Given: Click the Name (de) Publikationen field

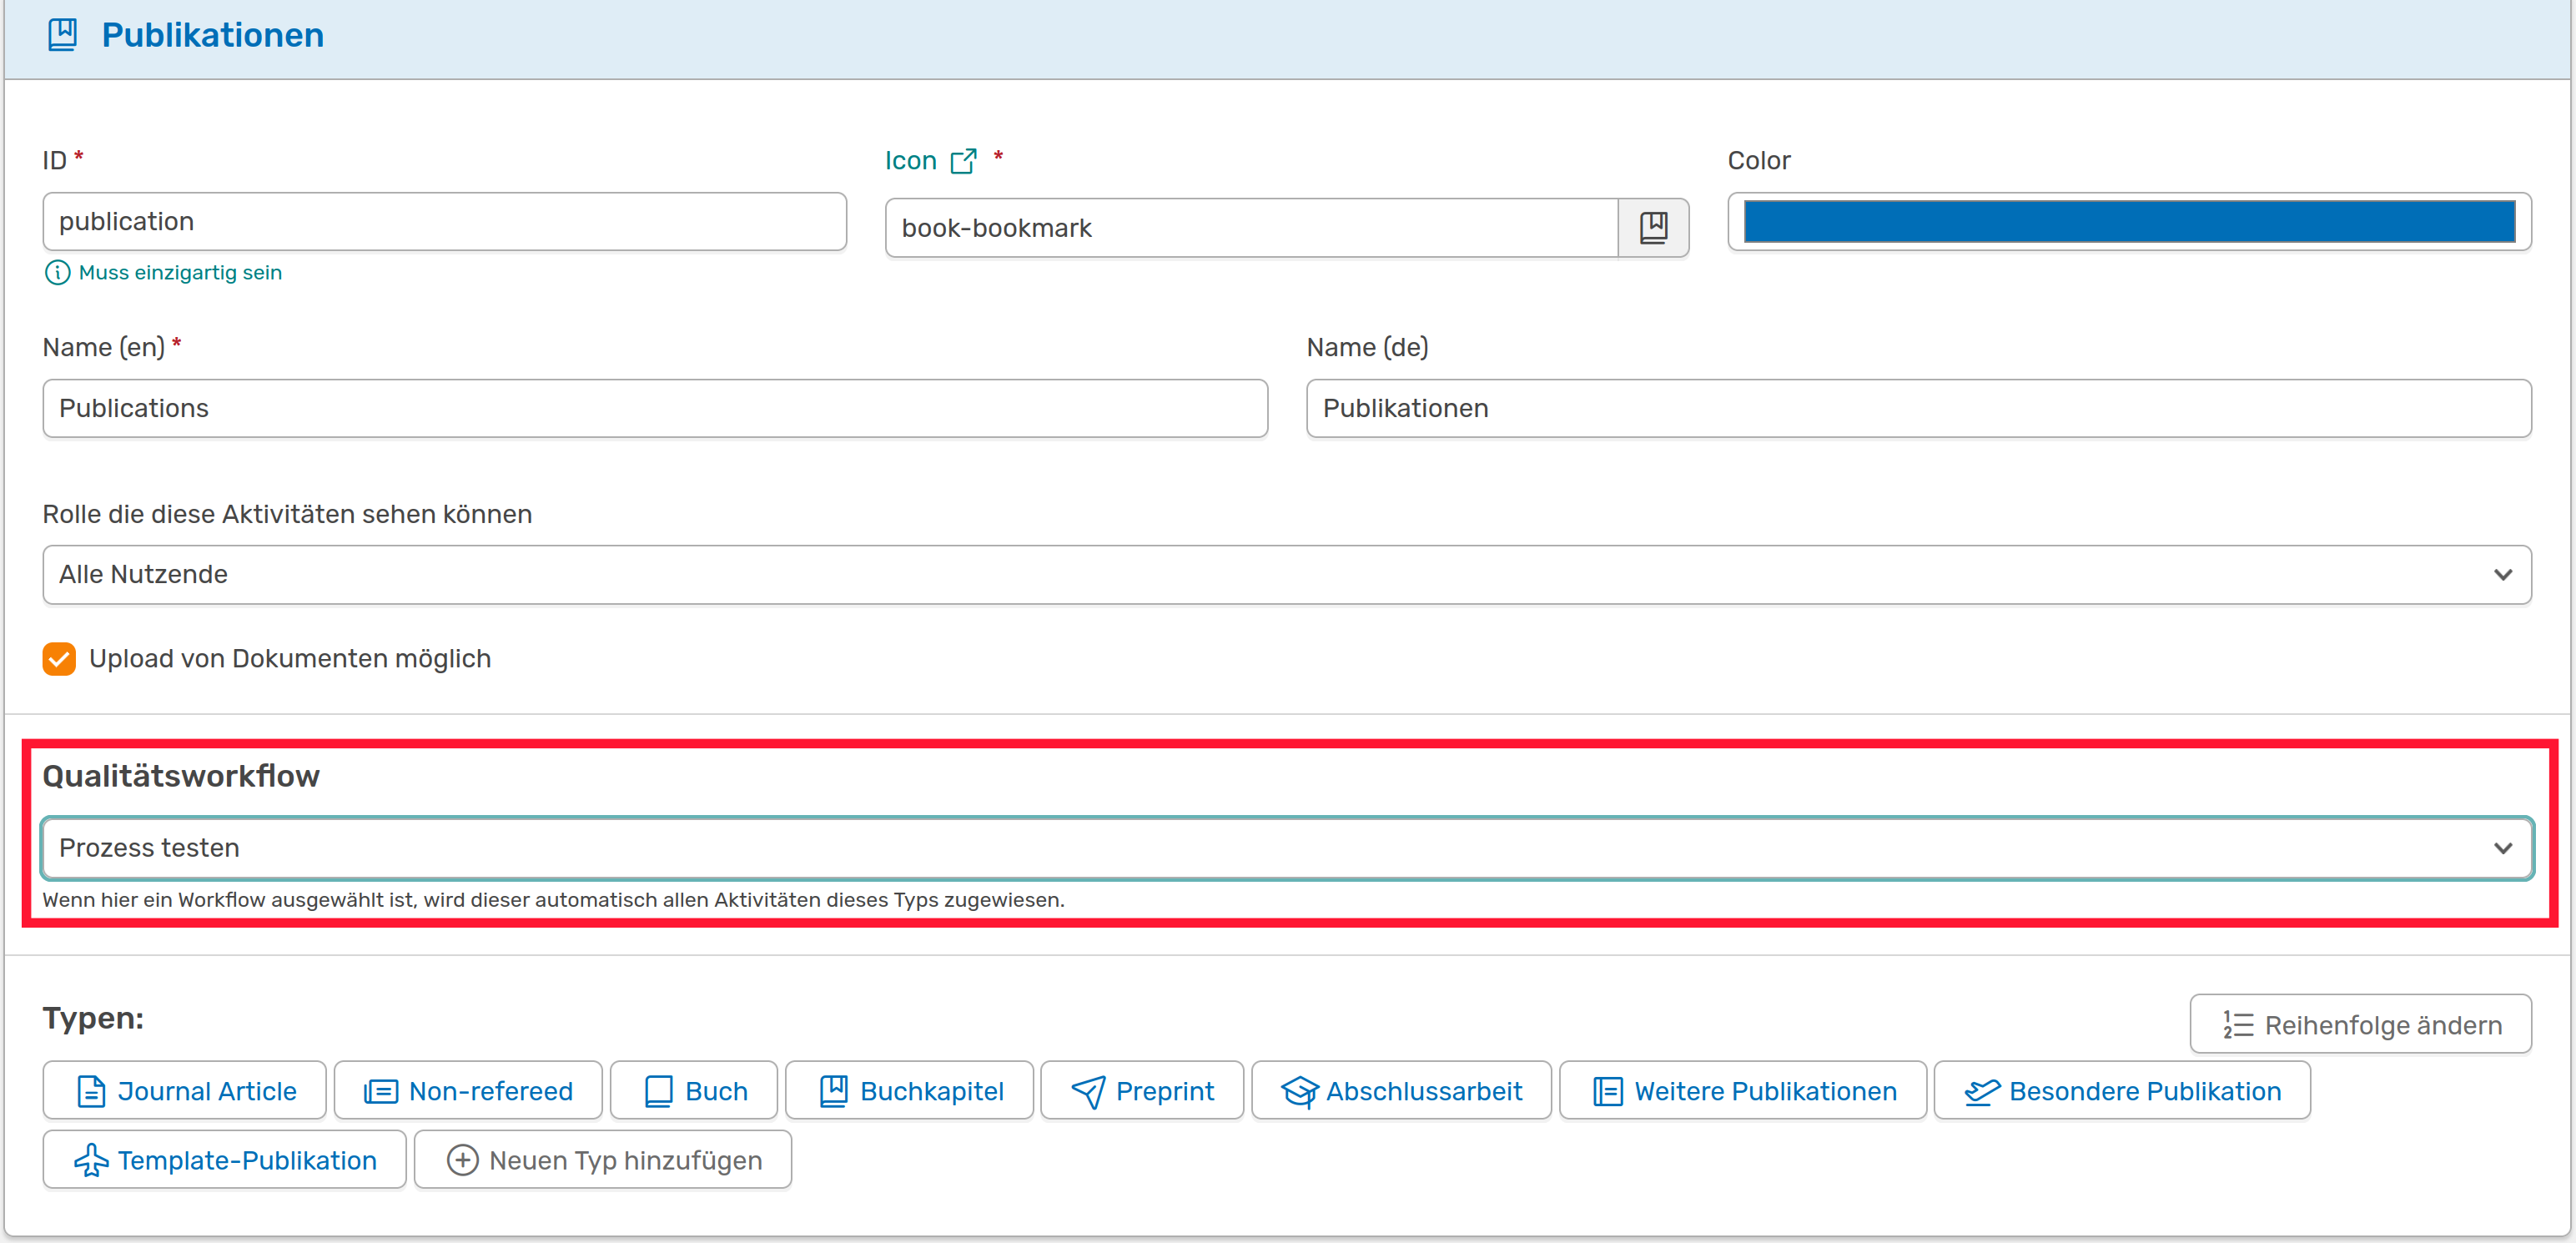Looking at the screenshot, I should pyautogui.click(x=1917, y=408).
